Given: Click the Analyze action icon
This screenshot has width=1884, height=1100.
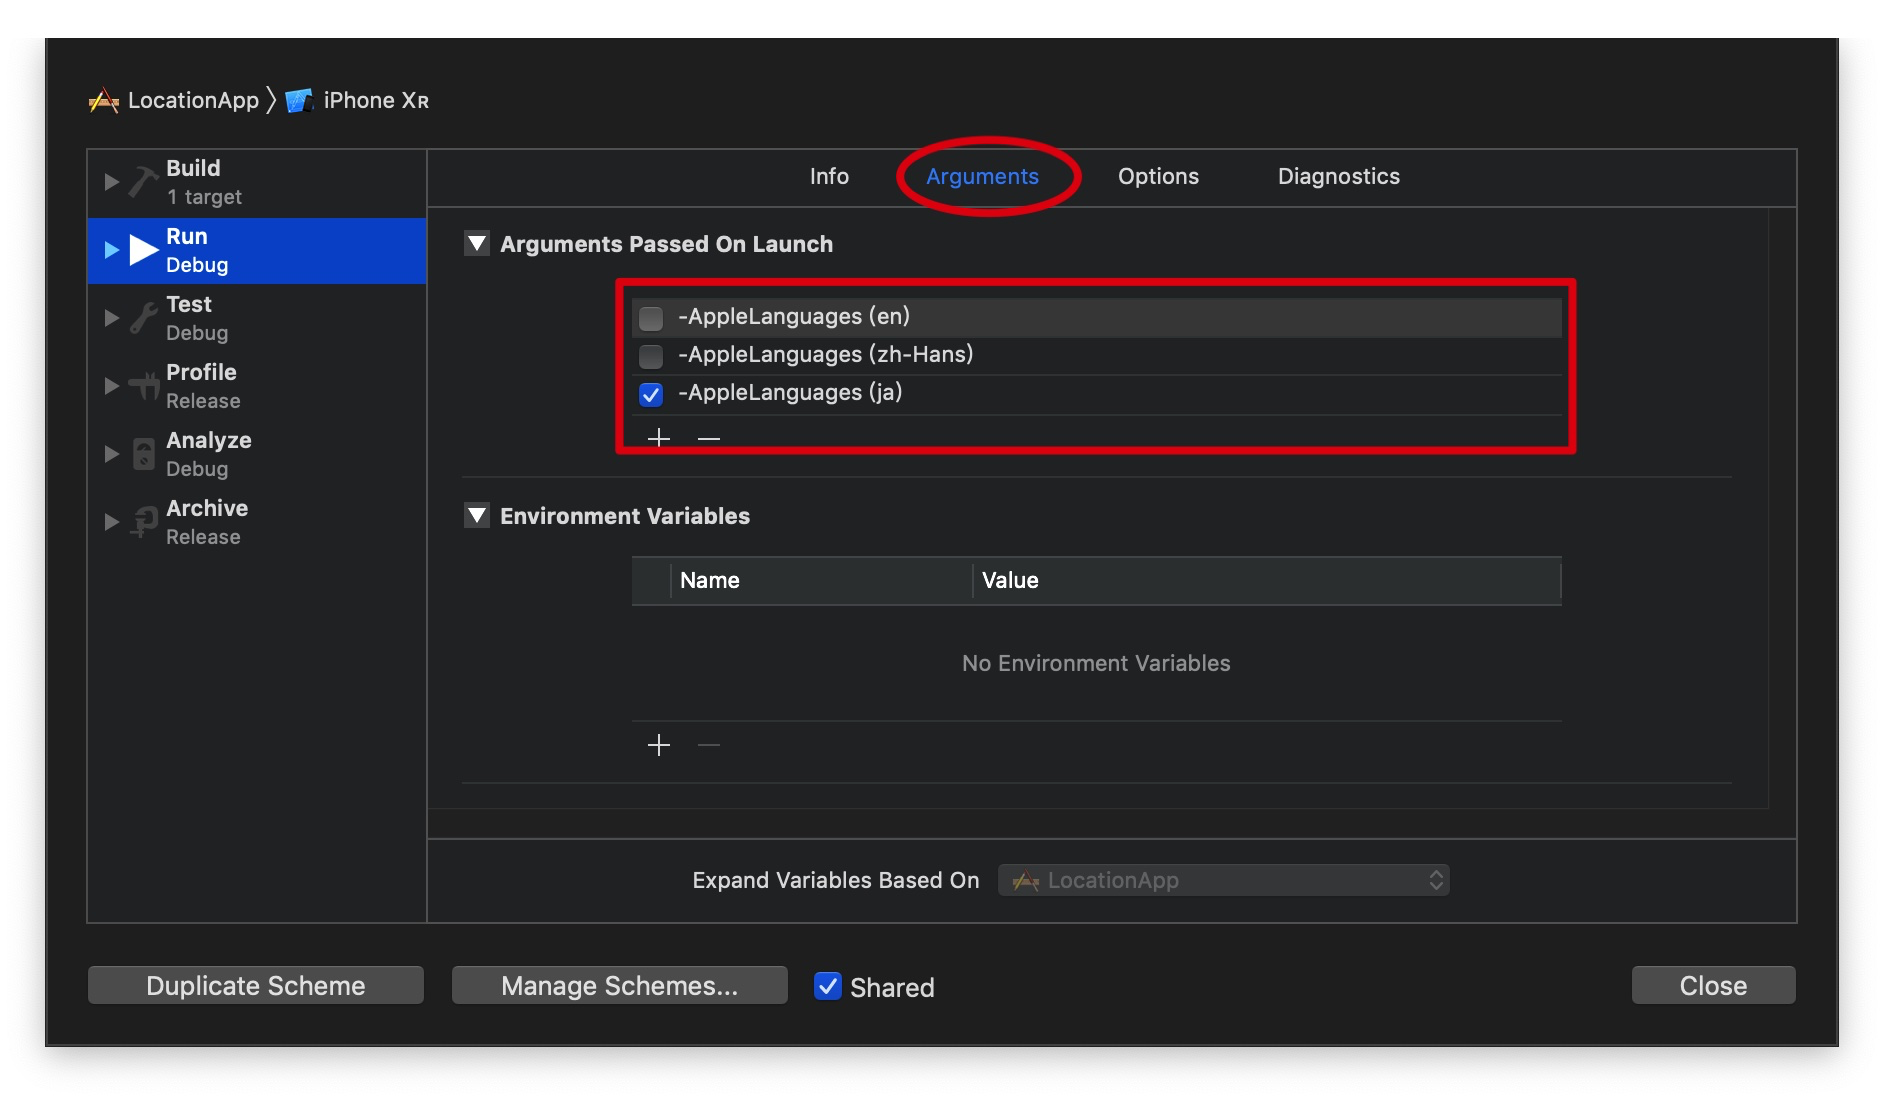Looking at the screenshot, I should point(144,454).
